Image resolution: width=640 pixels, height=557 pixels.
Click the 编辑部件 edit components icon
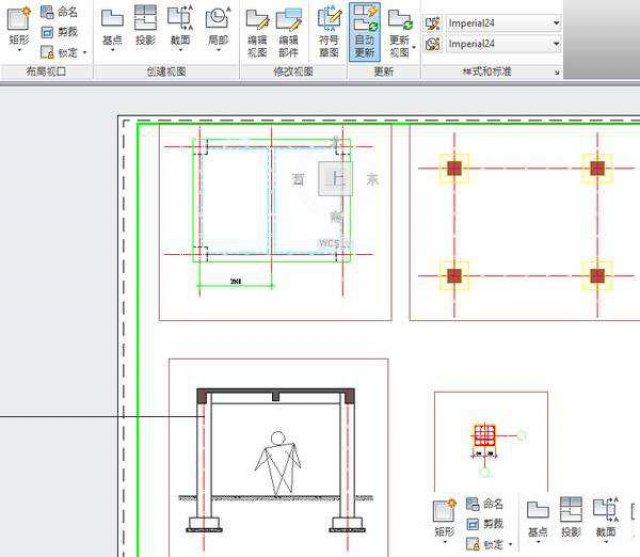(x=289, y=30)
